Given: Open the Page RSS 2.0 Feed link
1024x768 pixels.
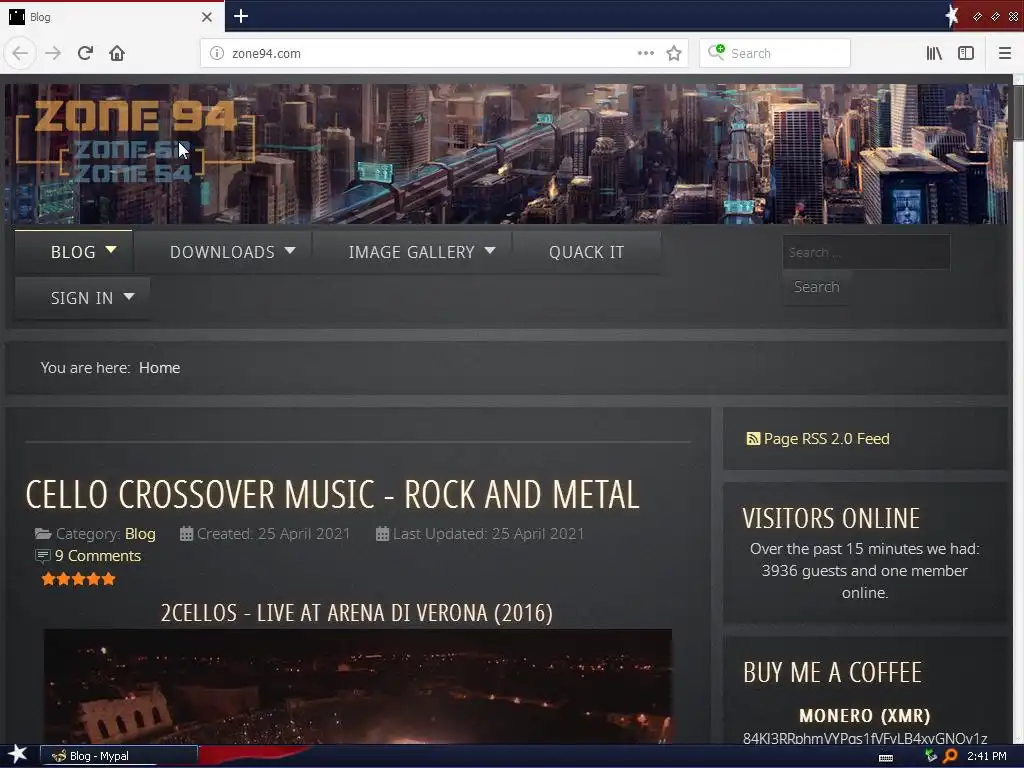Looking at the screenshot, I should [826, 439].
